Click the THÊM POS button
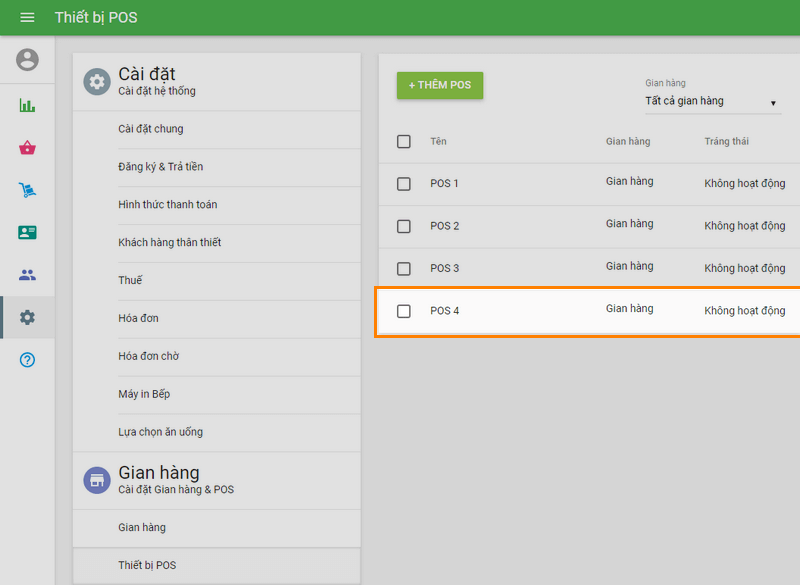The width and height of the screenshot is (800, 585). [x=440, y=85]
